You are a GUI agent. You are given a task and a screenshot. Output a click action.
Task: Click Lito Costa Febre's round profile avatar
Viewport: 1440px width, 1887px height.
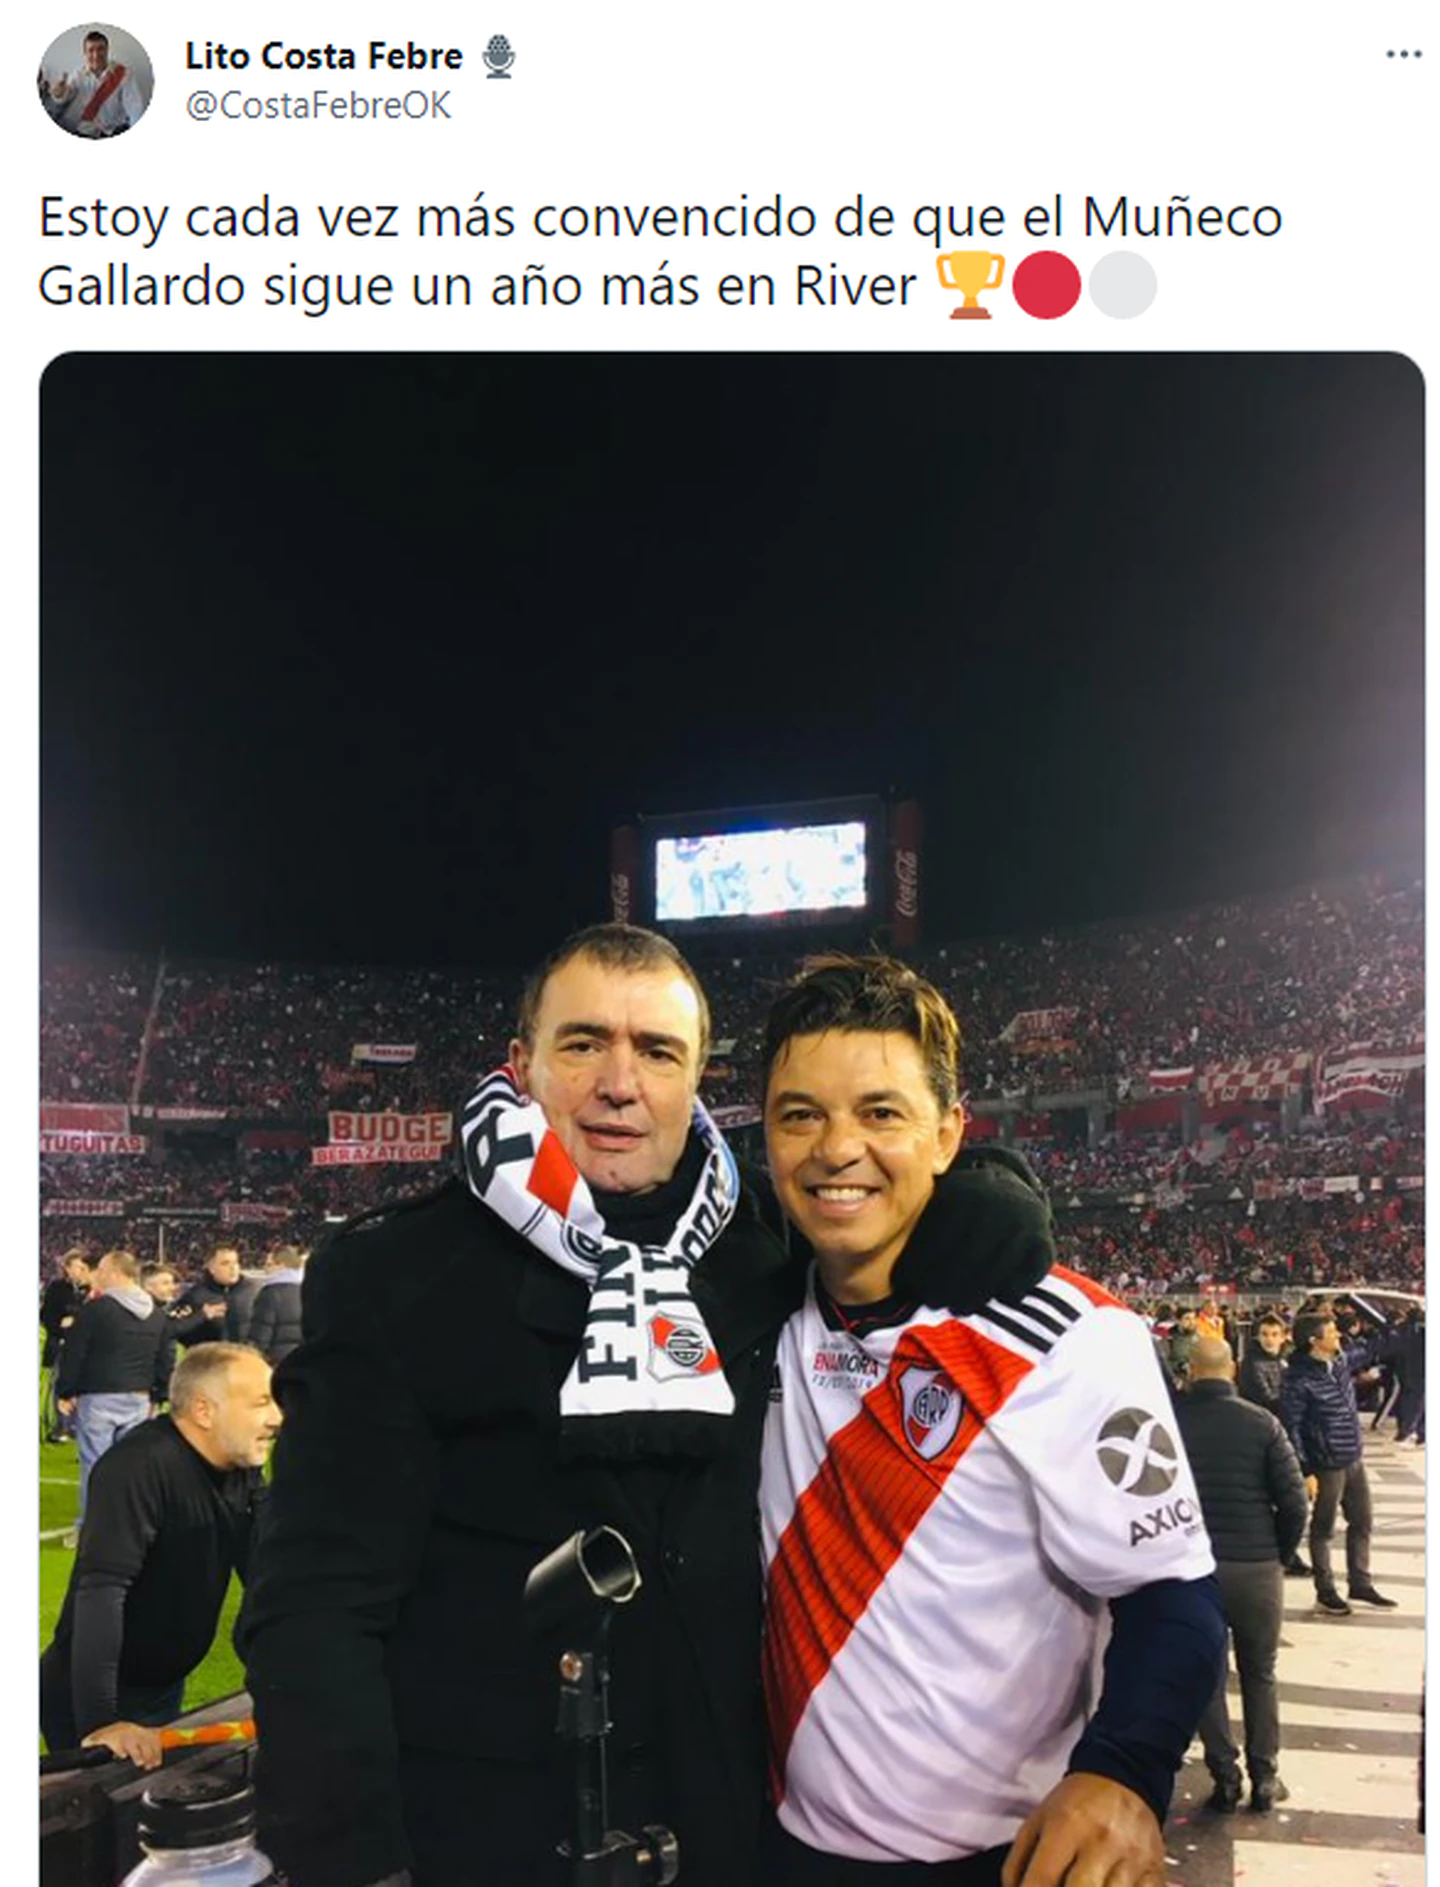click(95, 81)
